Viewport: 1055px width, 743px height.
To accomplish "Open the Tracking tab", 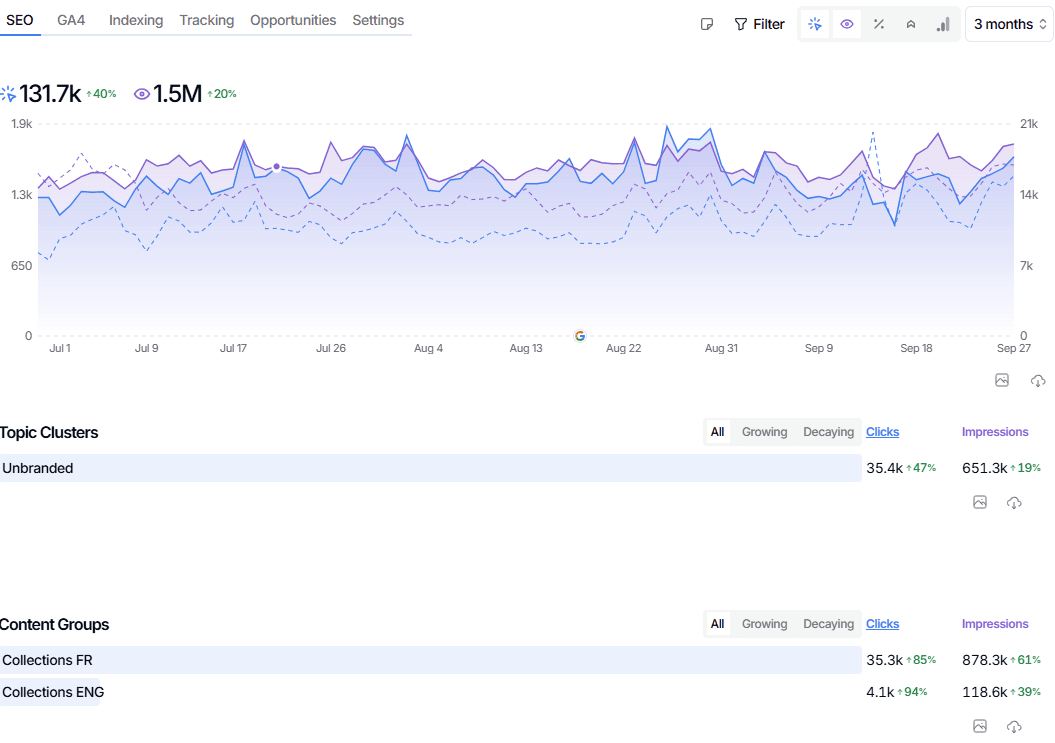I will coord(207,20).
